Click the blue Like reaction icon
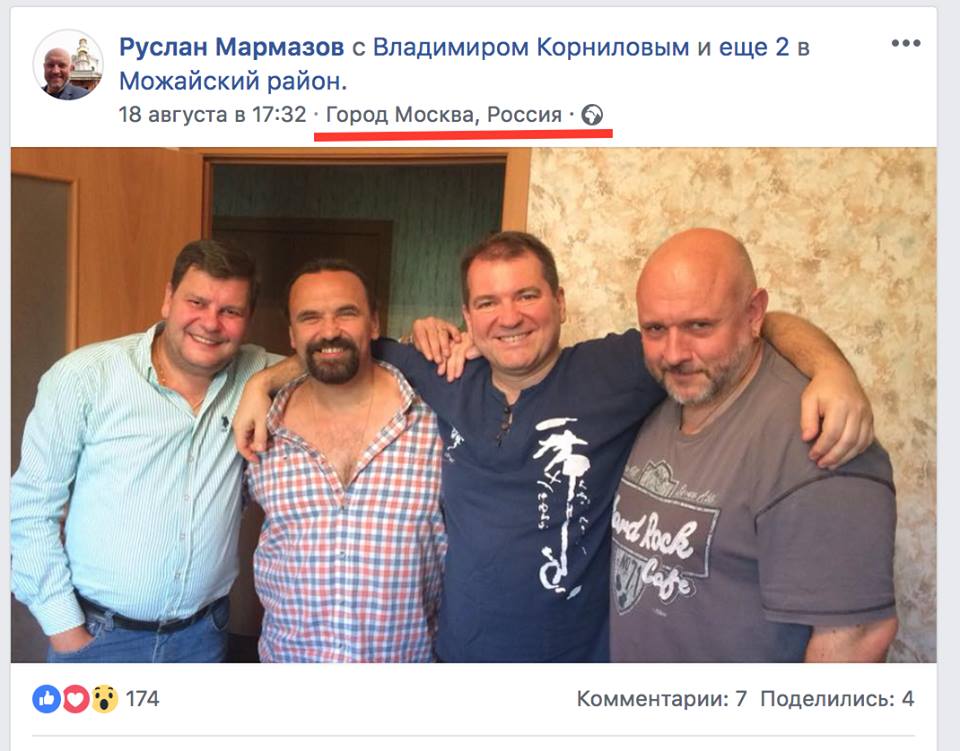The image size is (960, 751). [47, 698]
